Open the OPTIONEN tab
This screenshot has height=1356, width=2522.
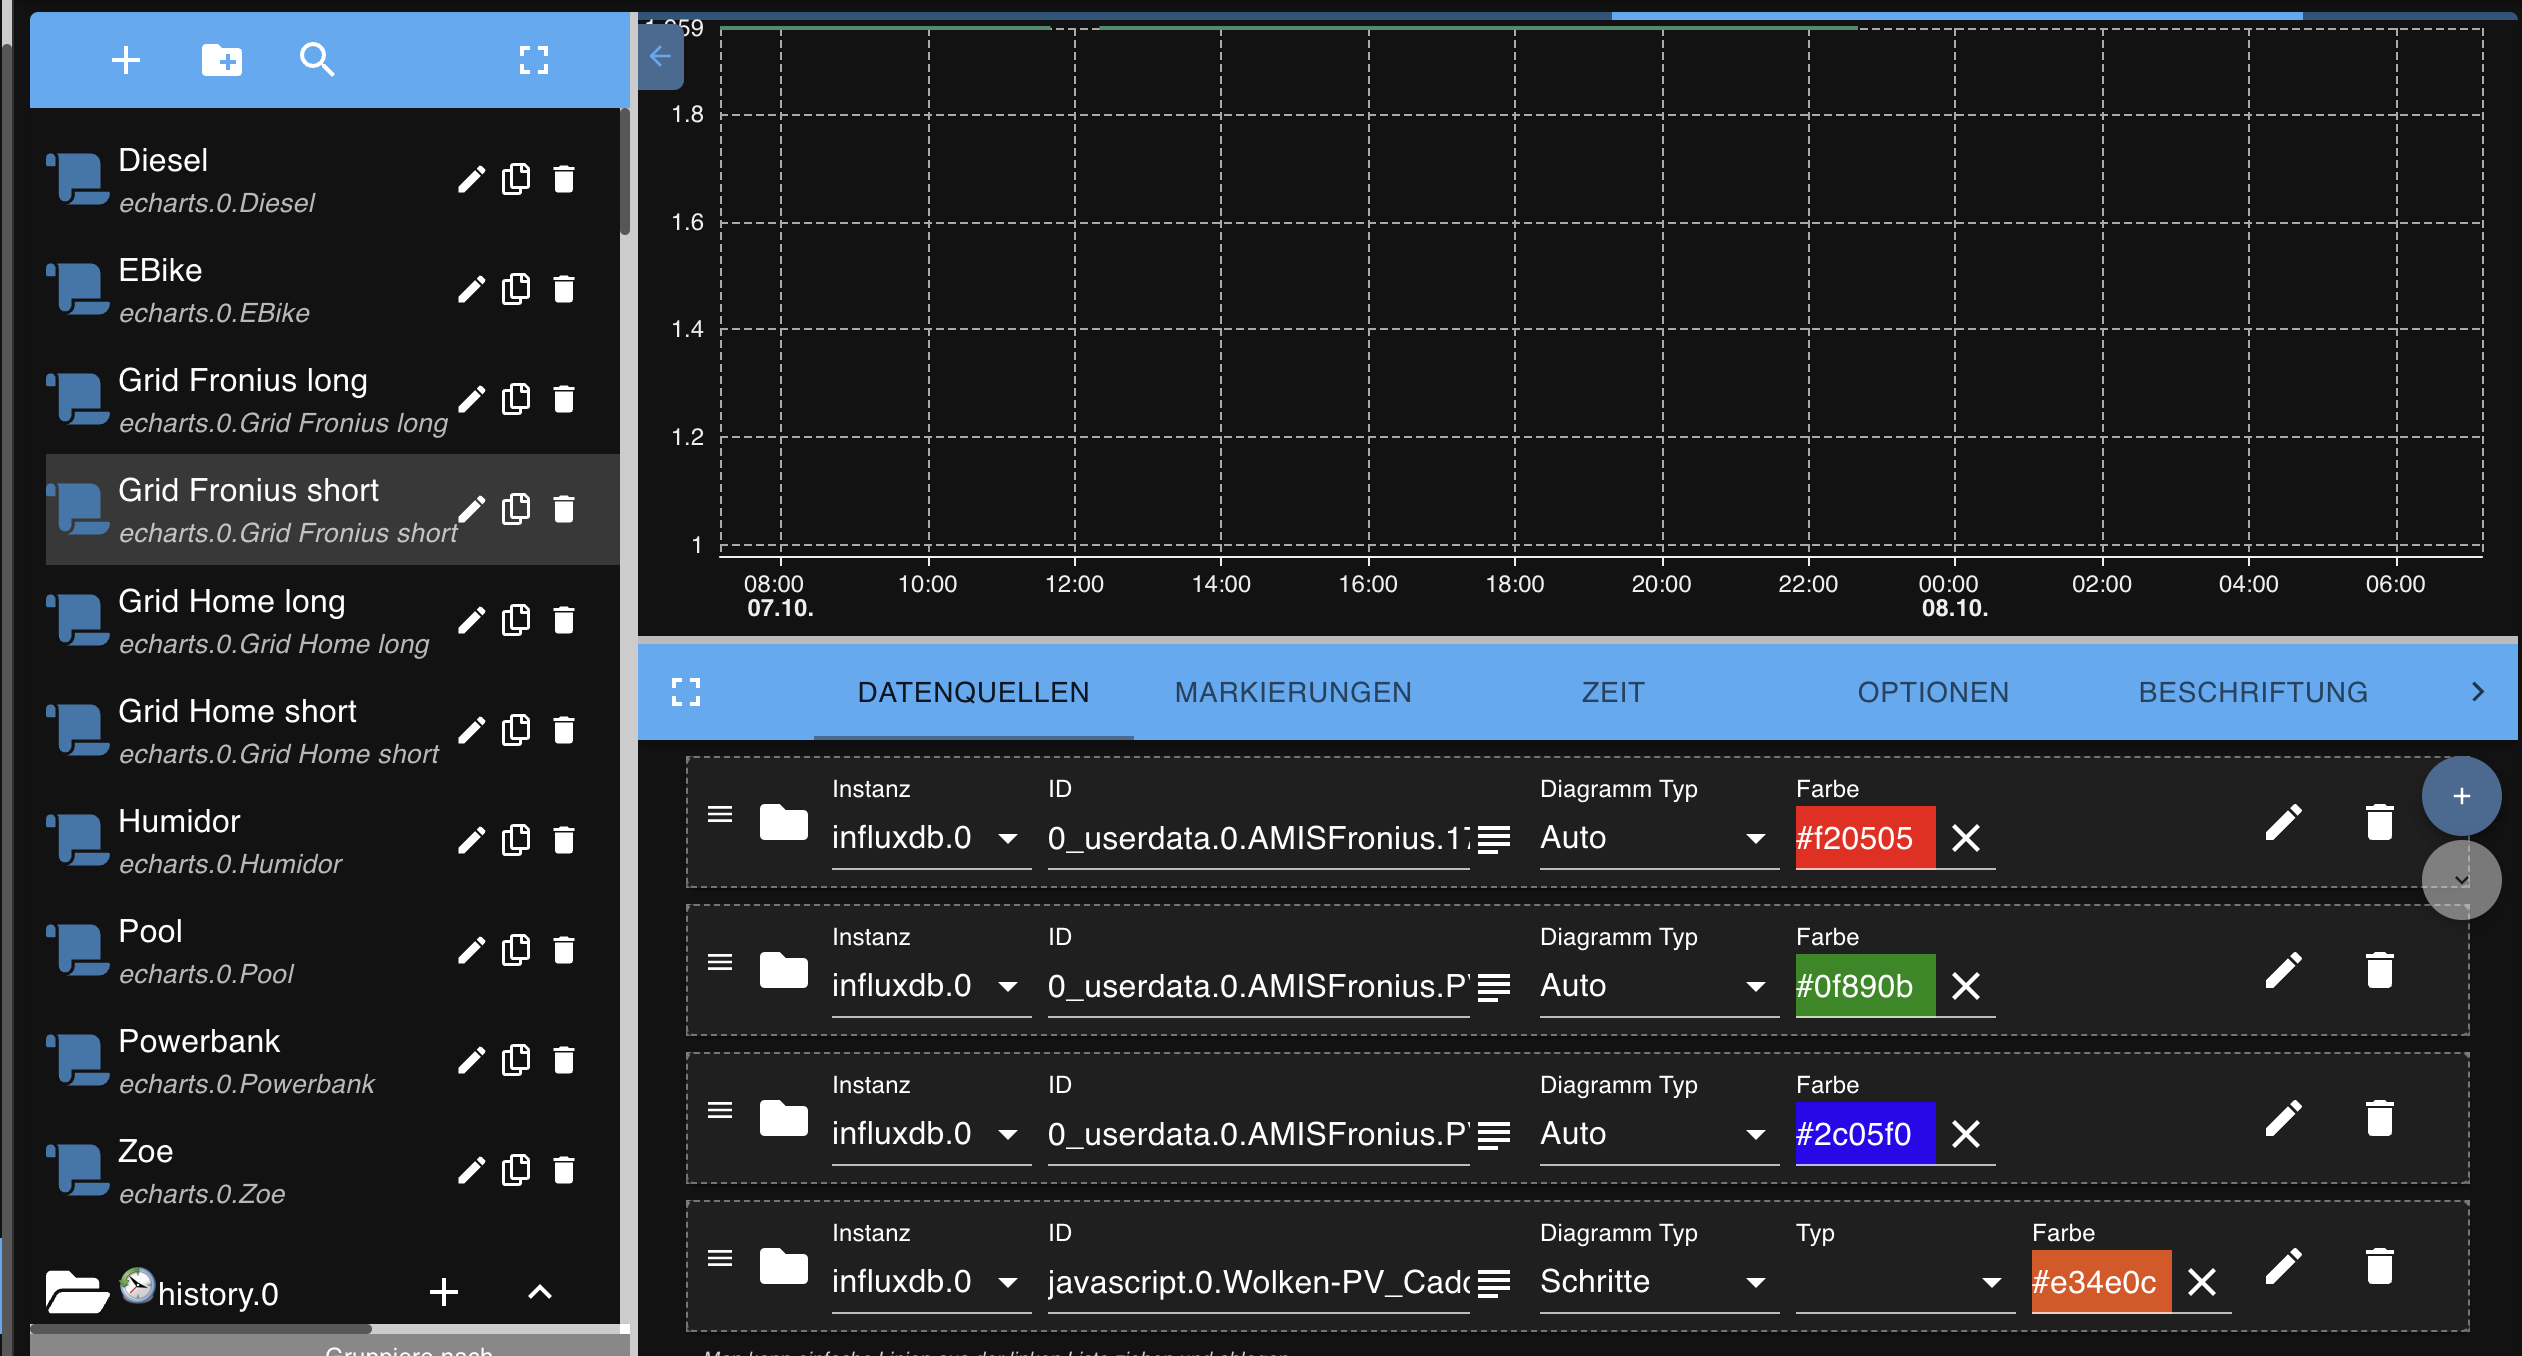click(x=1932, y=691)
